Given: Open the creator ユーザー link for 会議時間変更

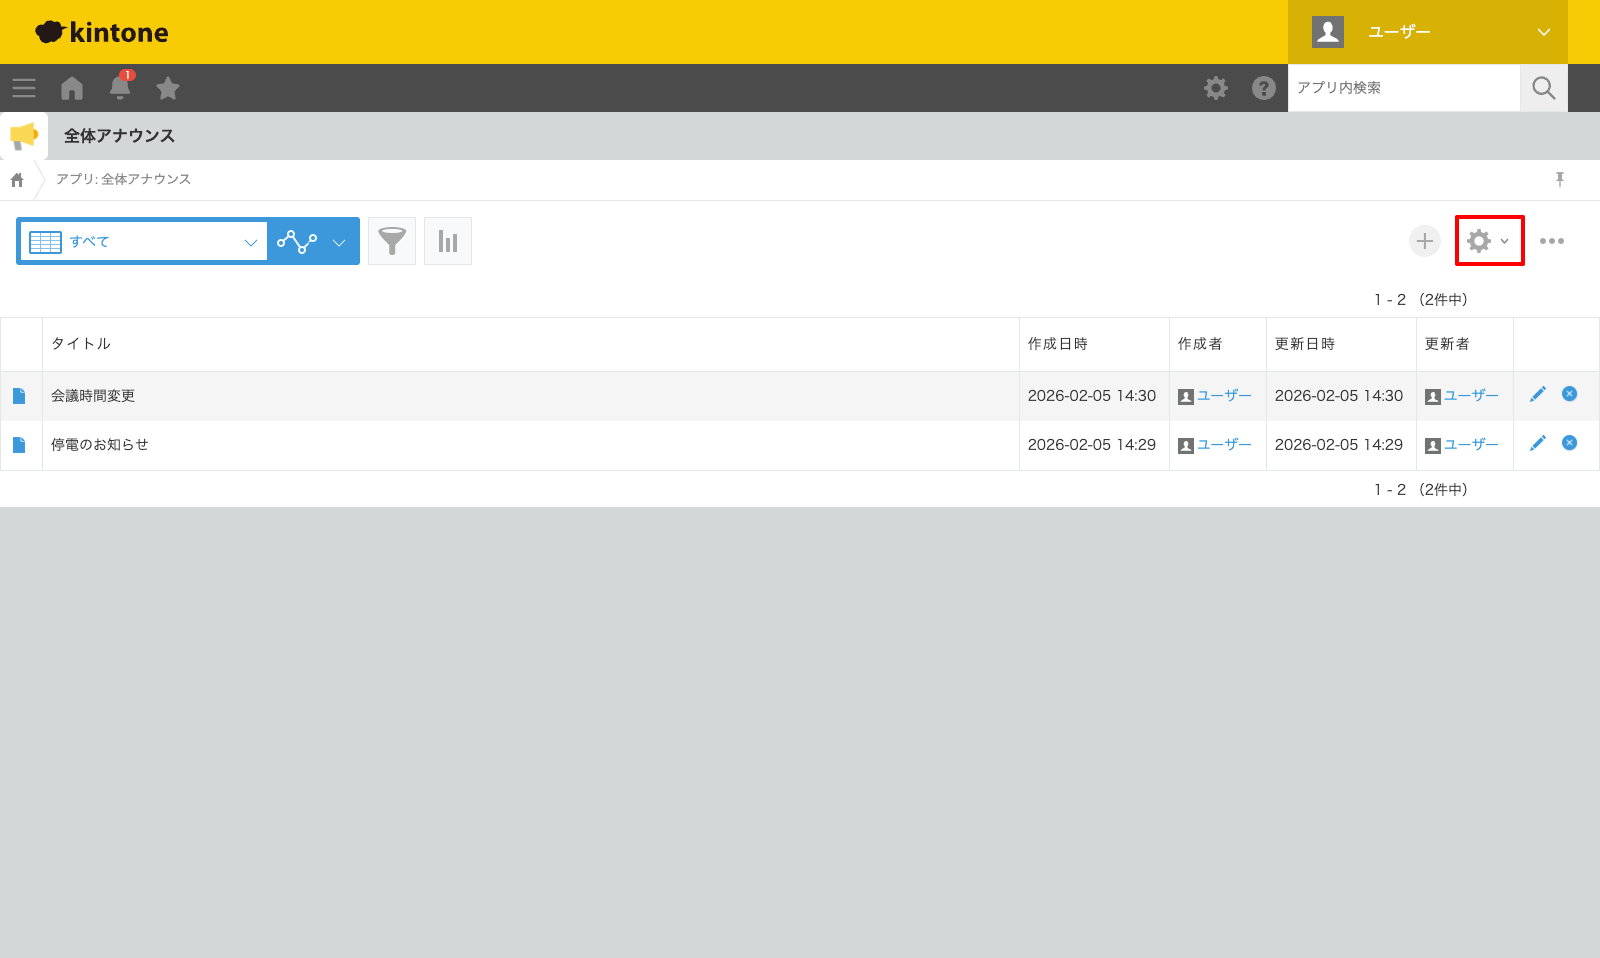Looking at the screenshot, I should (1223, 396).
